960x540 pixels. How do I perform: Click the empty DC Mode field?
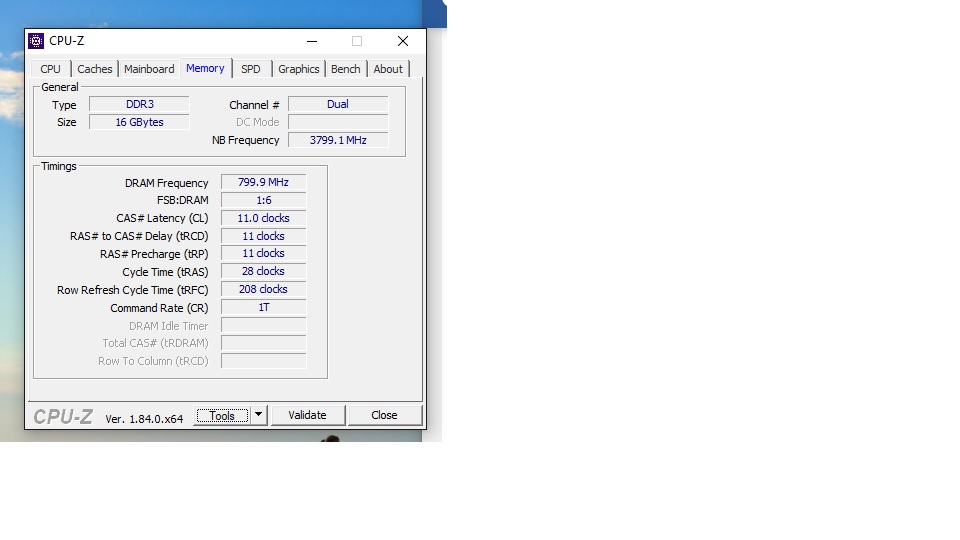point(338,122)
